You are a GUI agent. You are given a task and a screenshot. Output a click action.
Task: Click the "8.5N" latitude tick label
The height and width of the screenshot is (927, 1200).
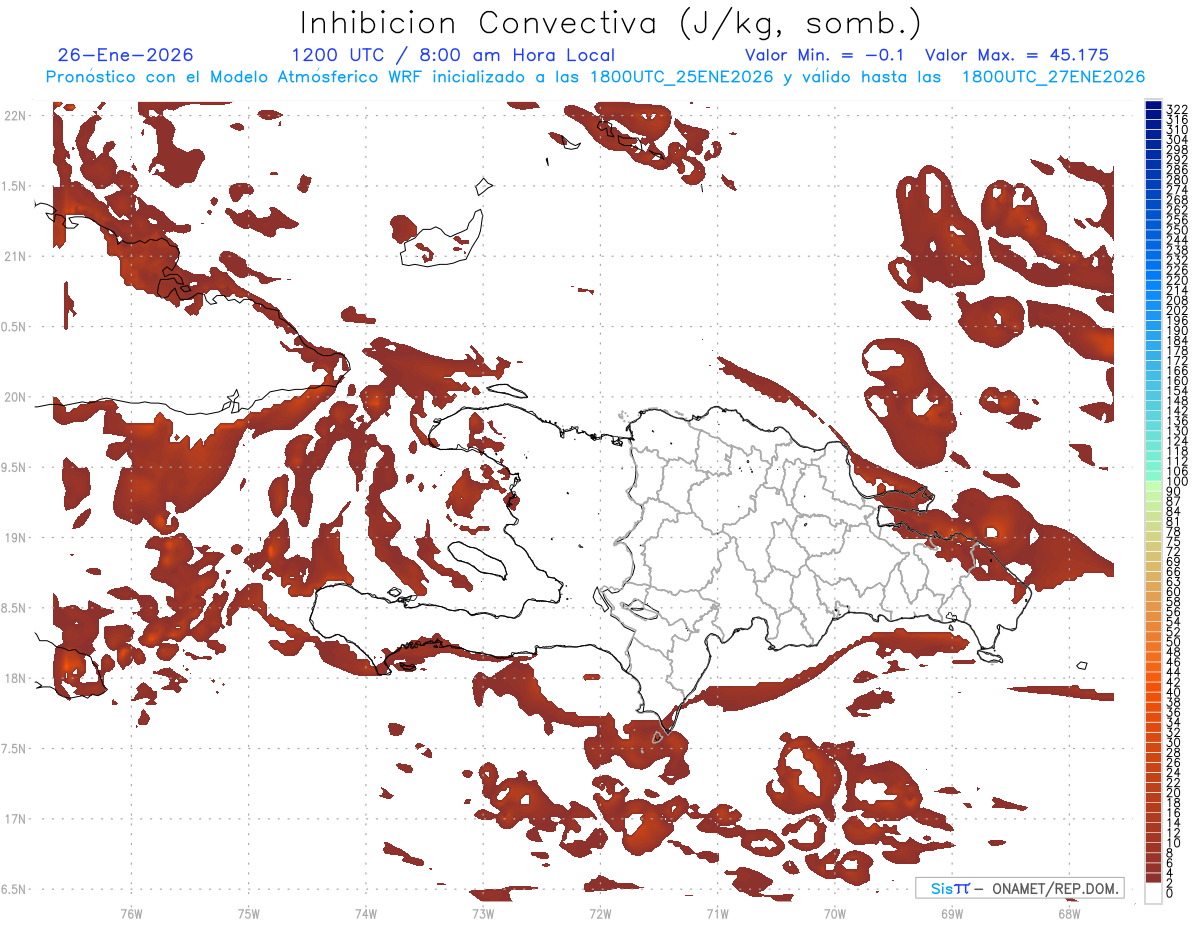point(14,609)
